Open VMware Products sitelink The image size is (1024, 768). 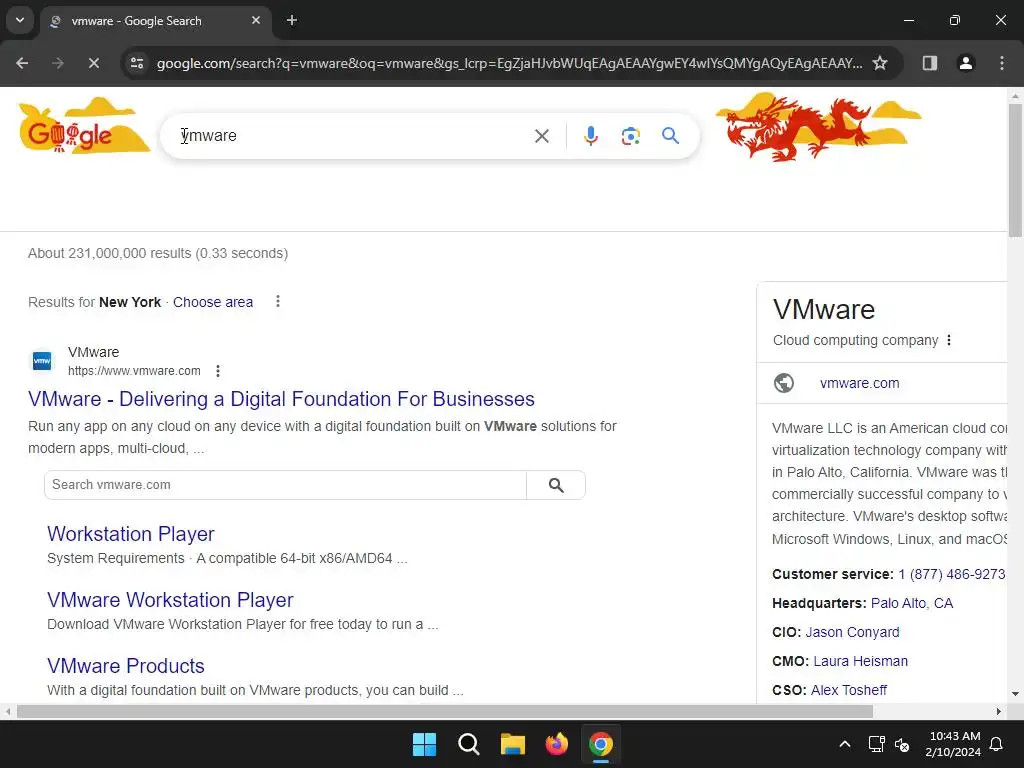[126, 666]
